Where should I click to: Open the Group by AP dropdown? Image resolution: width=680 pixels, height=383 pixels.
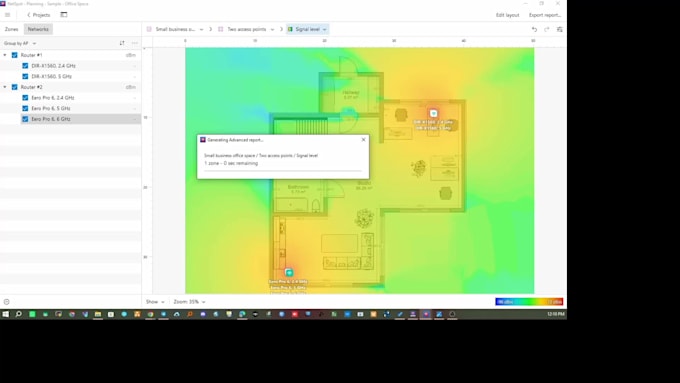point(20,43)
